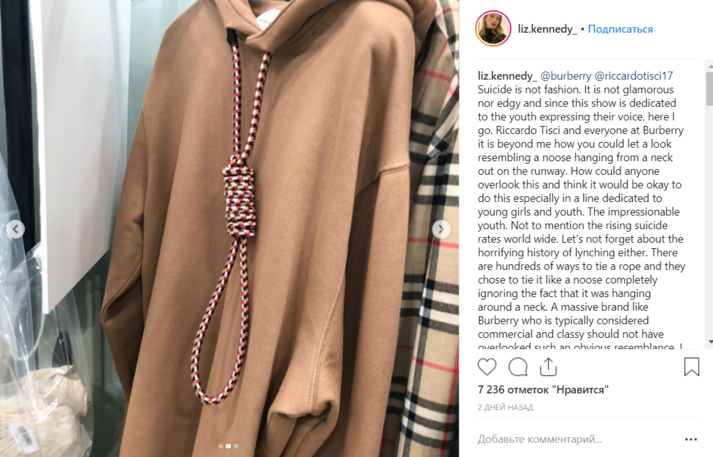Like the post with the heart icon
713x457 pixels.
point(487,367)
